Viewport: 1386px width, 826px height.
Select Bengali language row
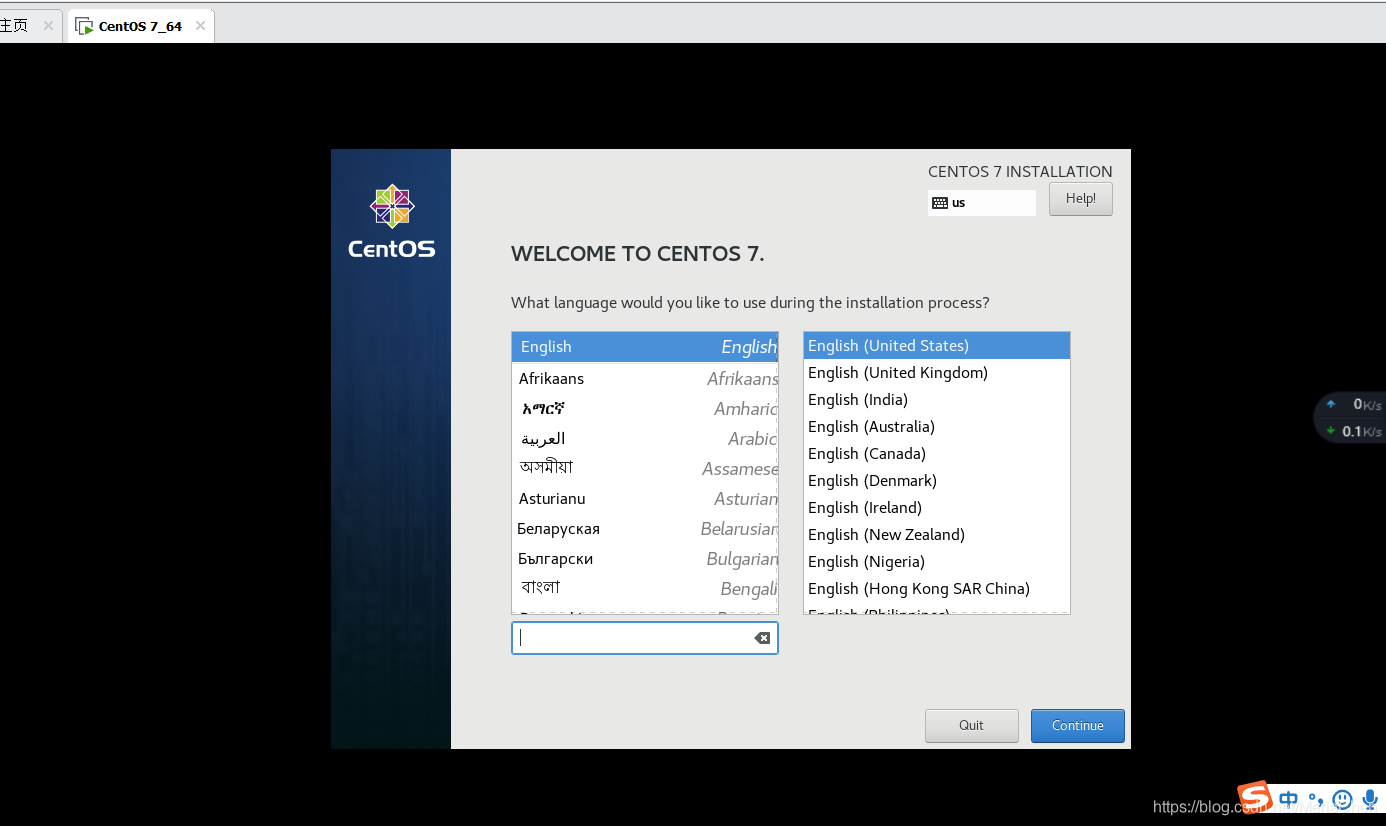(644, 589)
